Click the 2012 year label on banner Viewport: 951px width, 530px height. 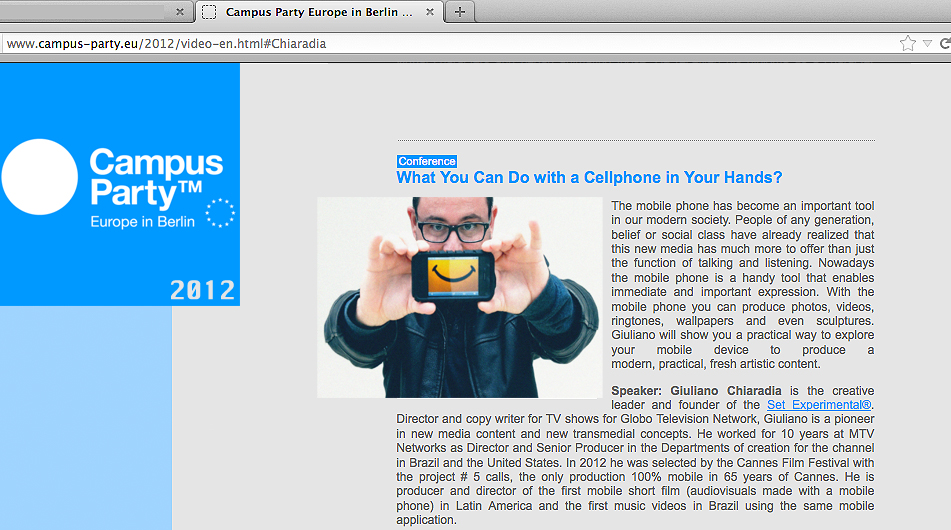point(202,290)
